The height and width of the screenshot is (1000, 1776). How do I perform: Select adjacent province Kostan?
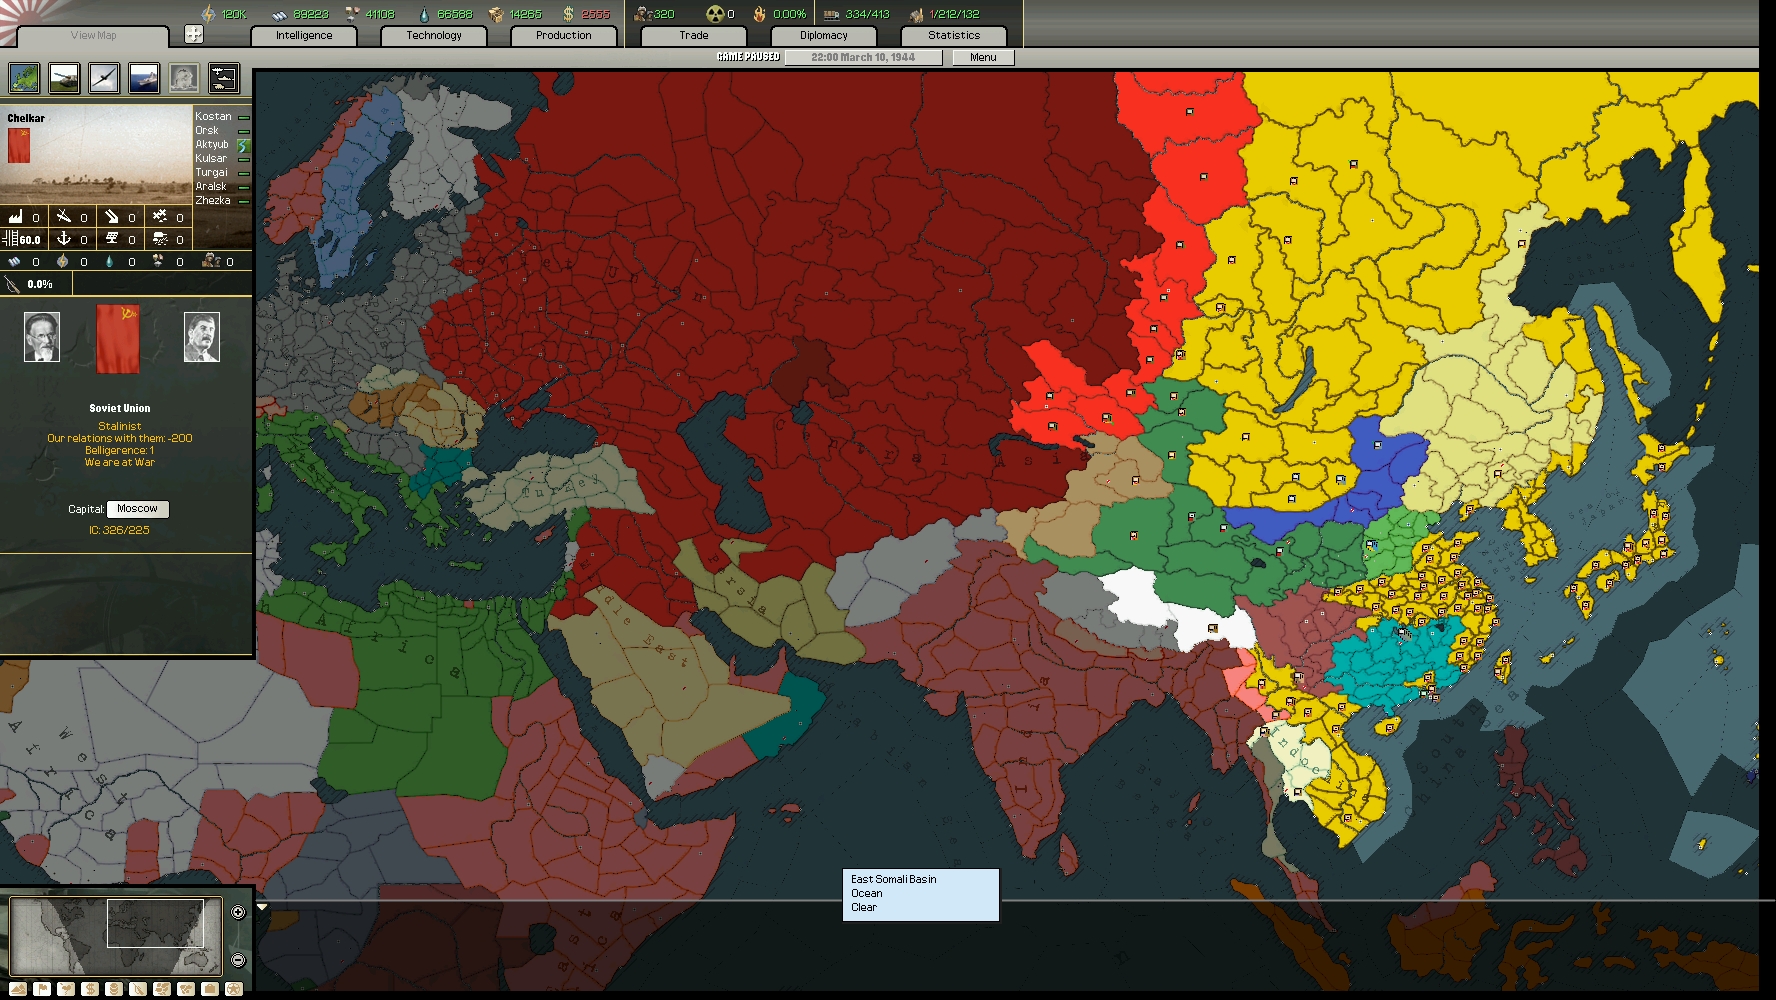tap(213, 116)
